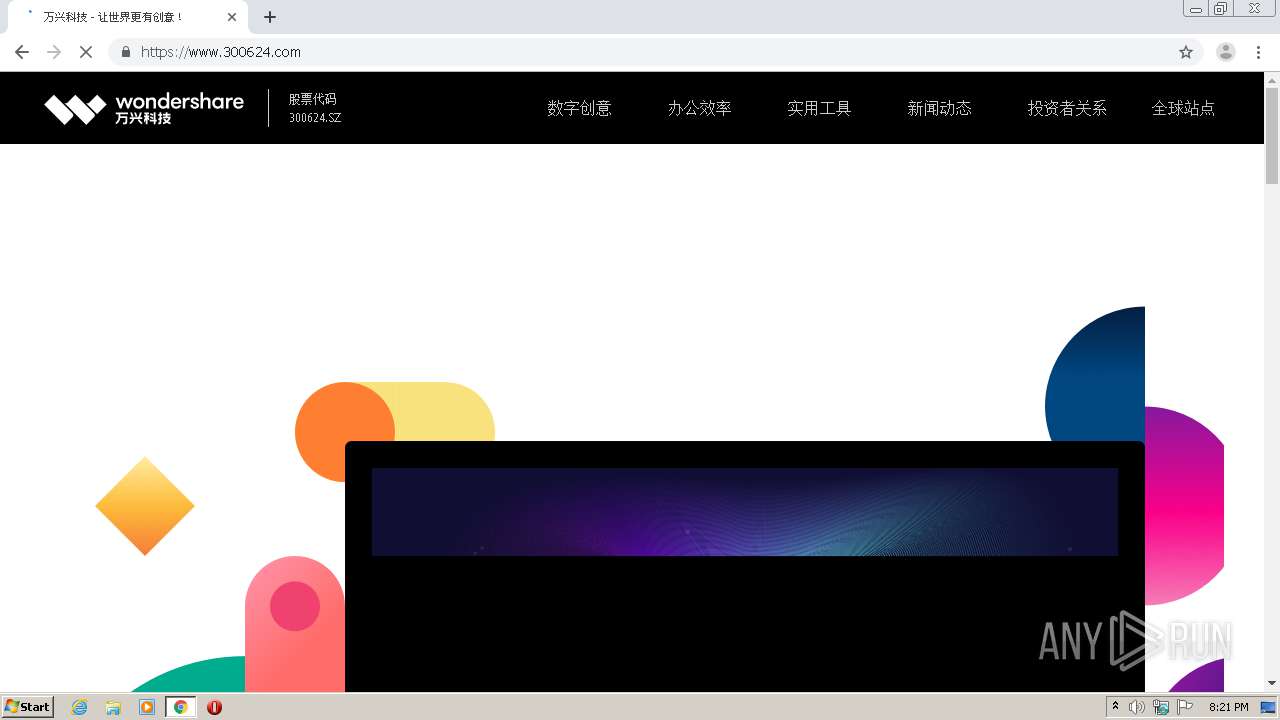
Task: Select the 万兴科技 browser tab
Action: tap(127, 17)
